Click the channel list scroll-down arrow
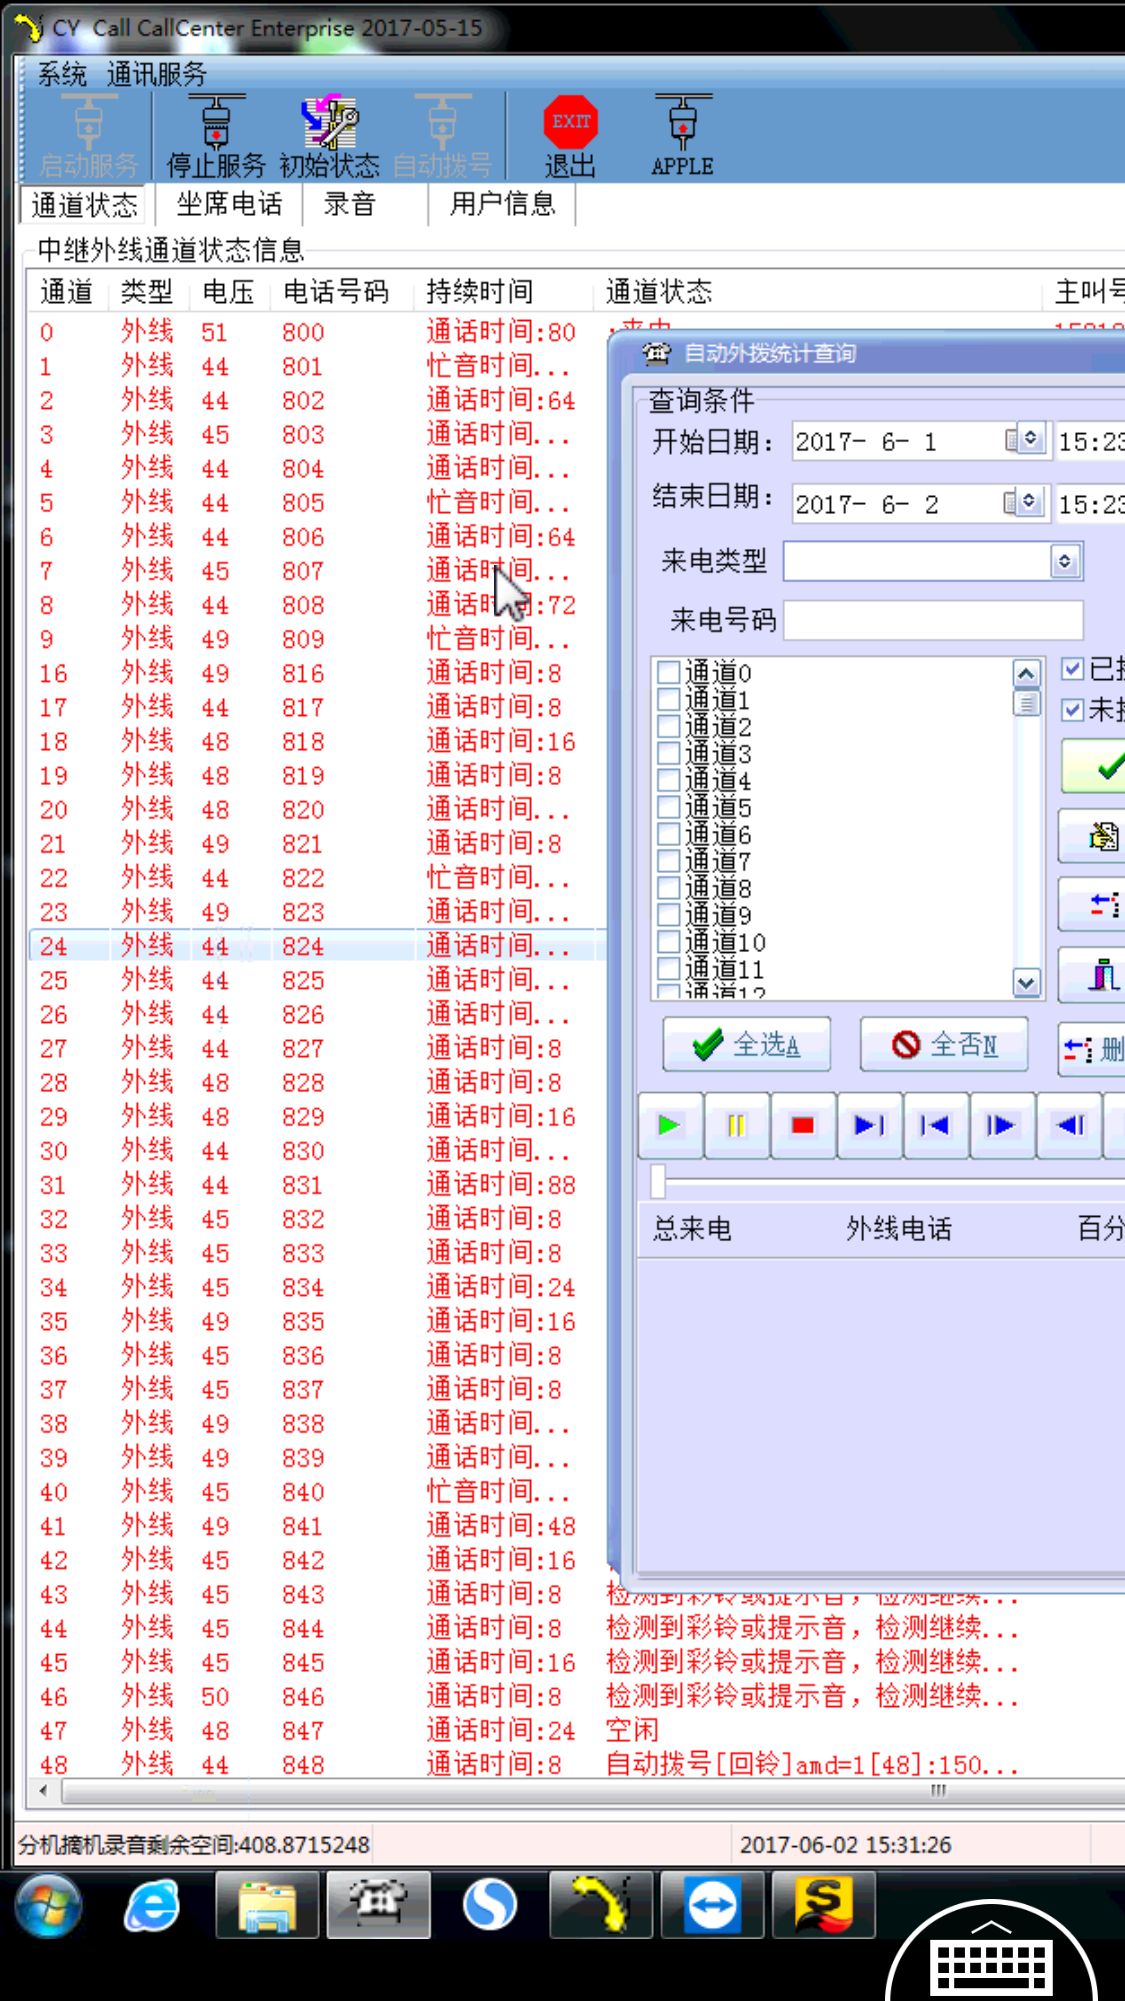 pyautogui.click(x=1026, y=982)
